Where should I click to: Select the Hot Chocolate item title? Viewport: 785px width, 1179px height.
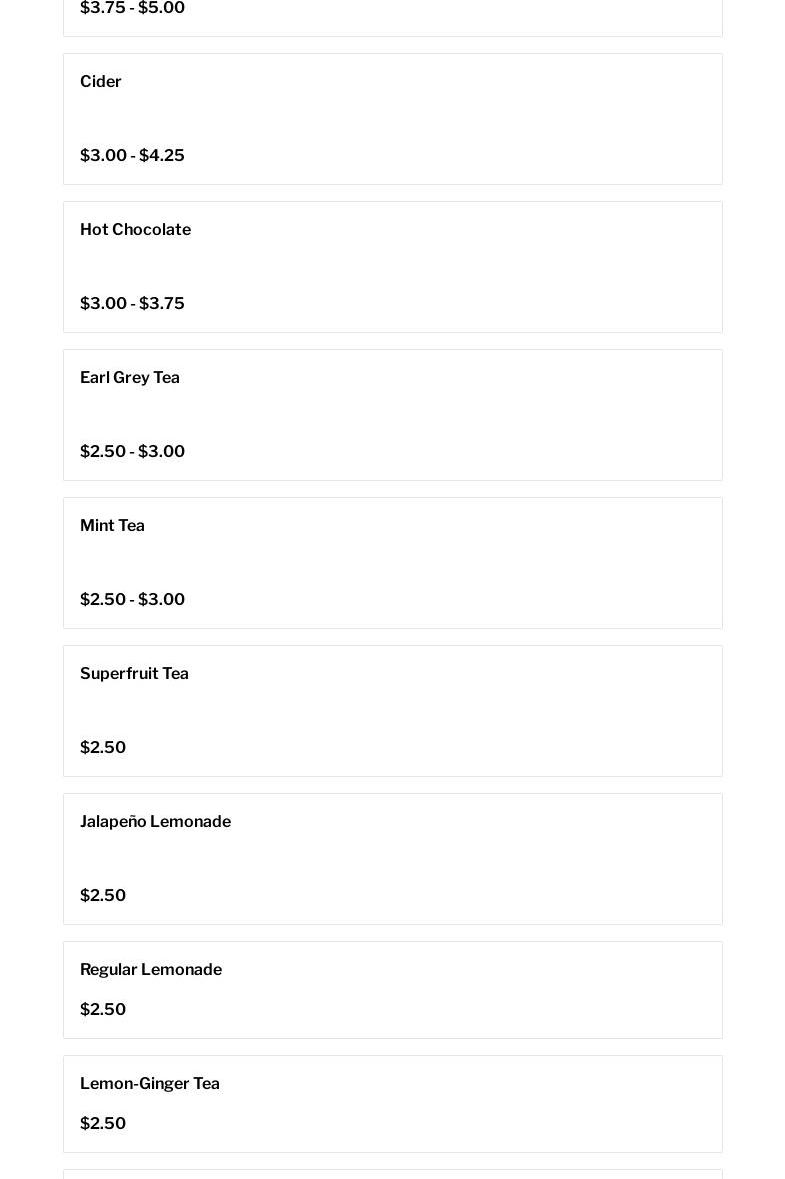point(135,230)
